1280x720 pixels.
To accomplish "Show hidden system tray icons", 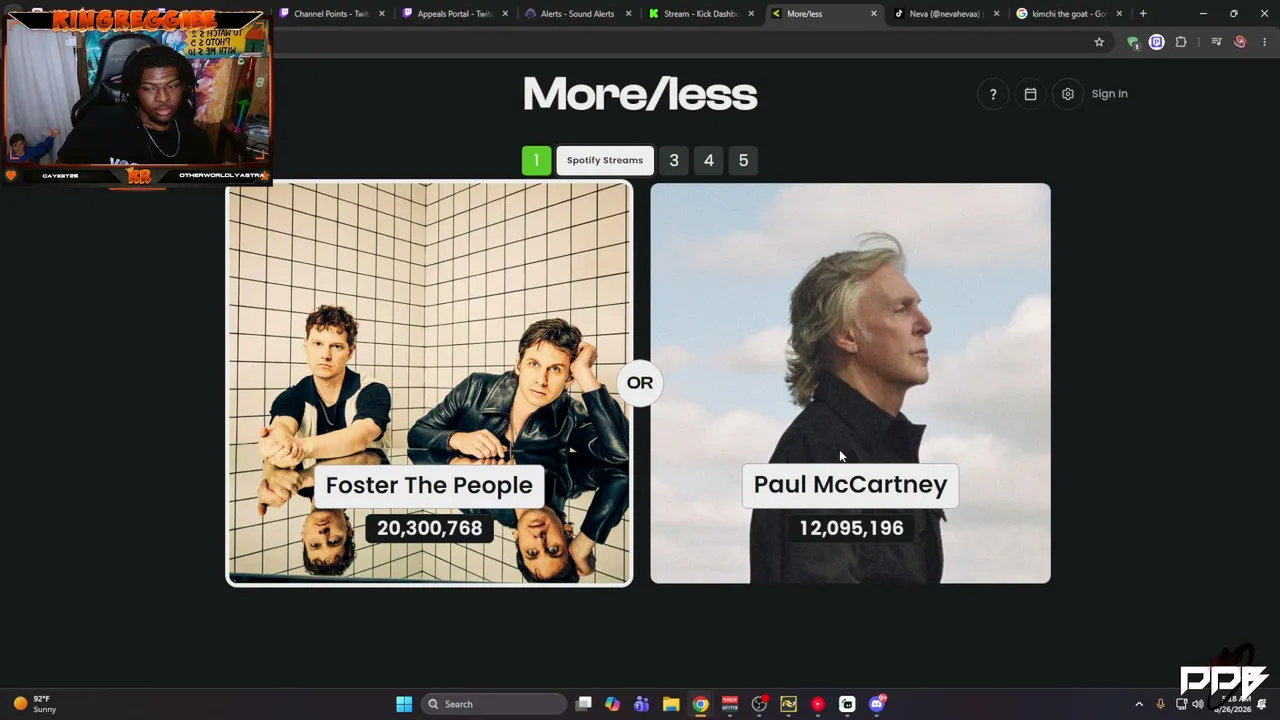I will 1139,704.
